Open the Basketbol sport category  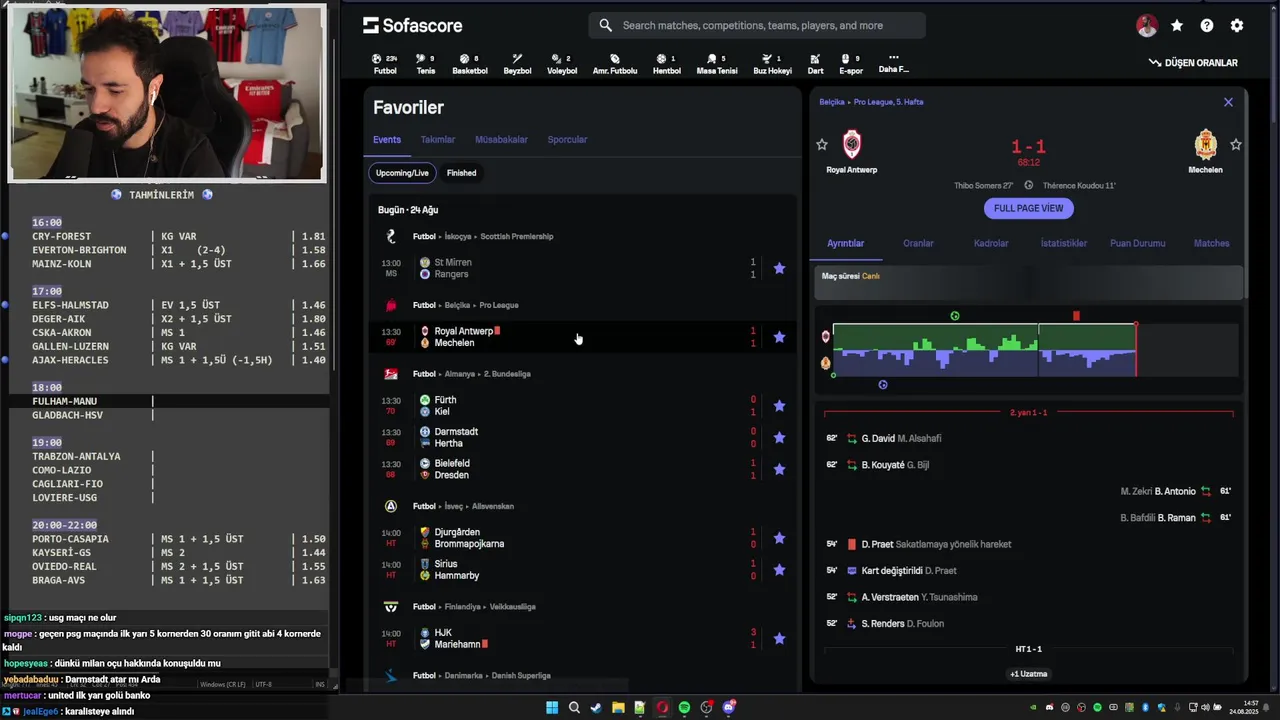tap(469, 64)
